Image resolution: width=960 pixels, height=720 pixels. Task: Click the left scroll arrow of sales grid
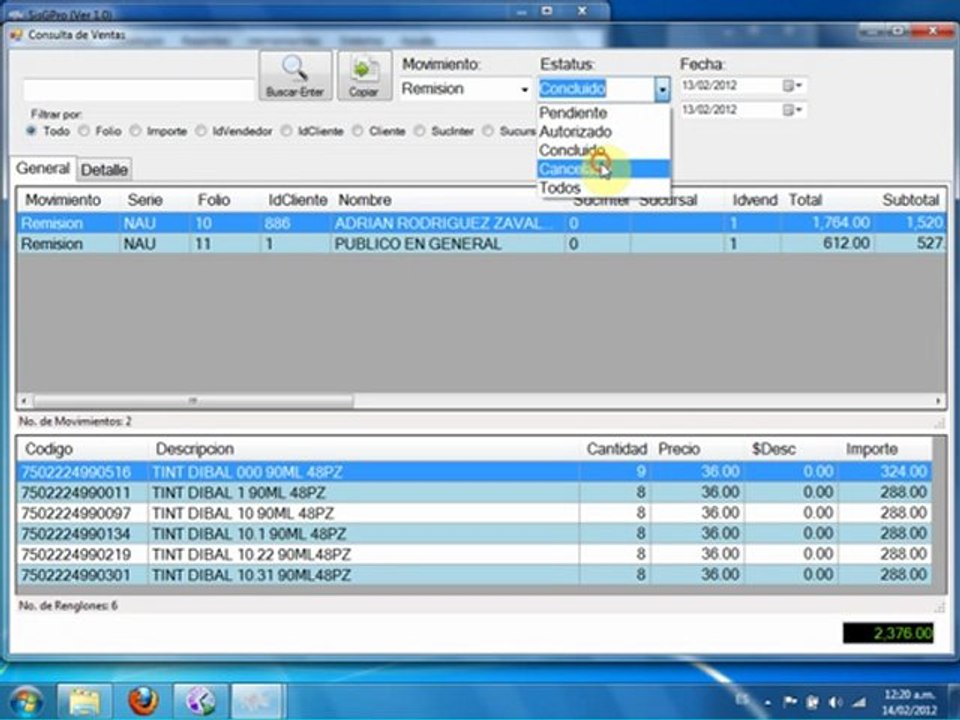pos(24,401)
